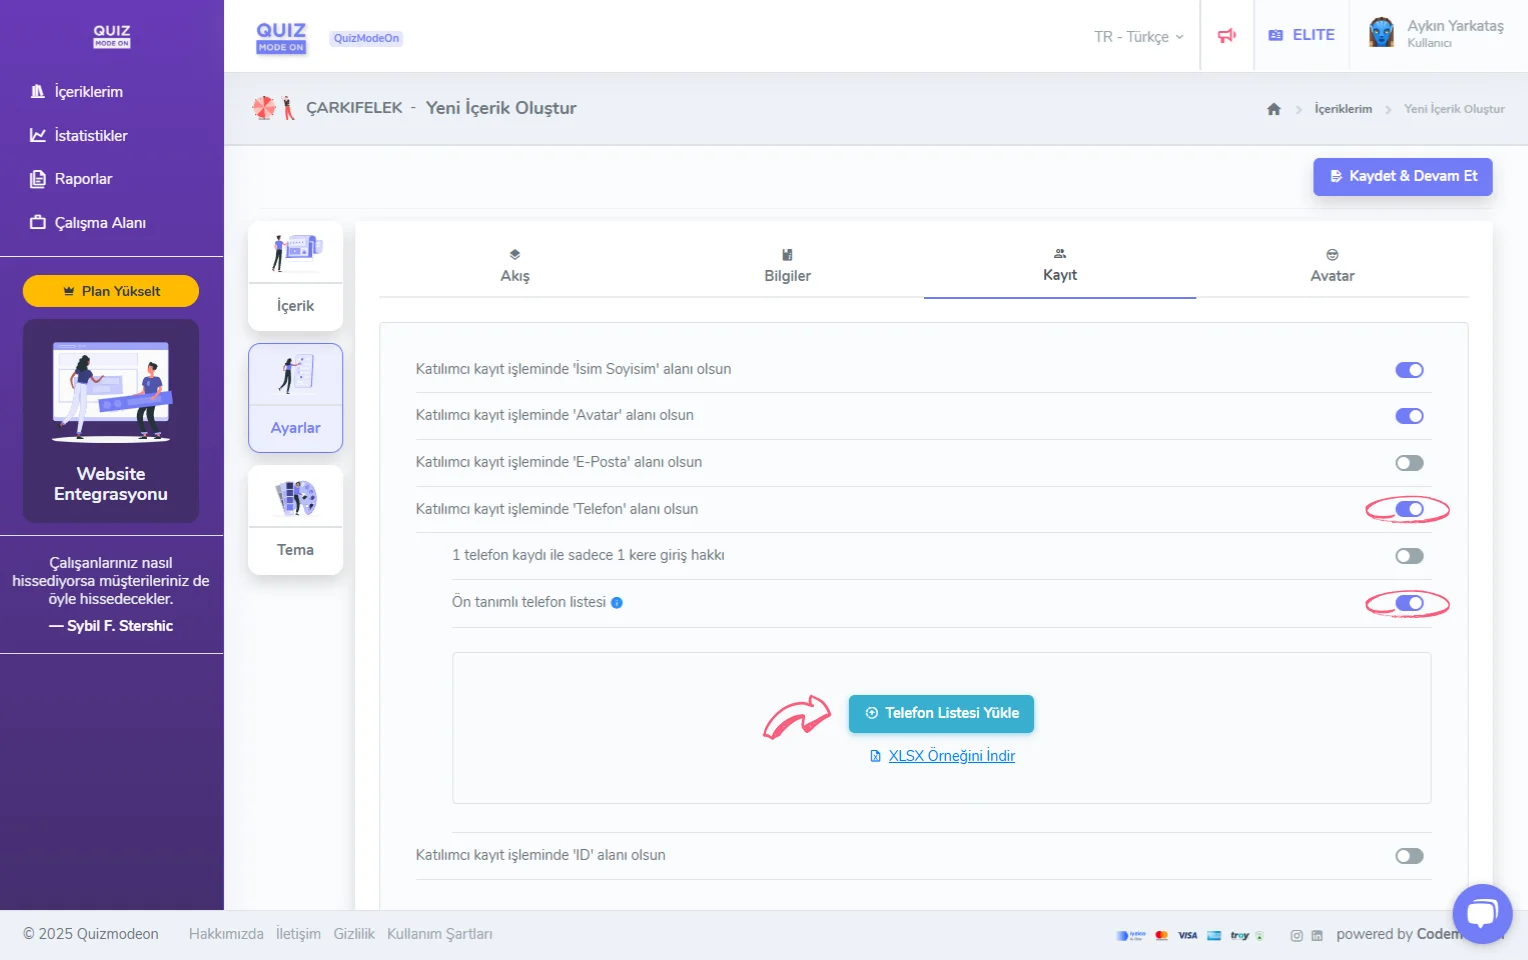The height and width of the screenshot is (960, 1528).
Task: Switch to the Avatar tab
Action: [1332, 265]
